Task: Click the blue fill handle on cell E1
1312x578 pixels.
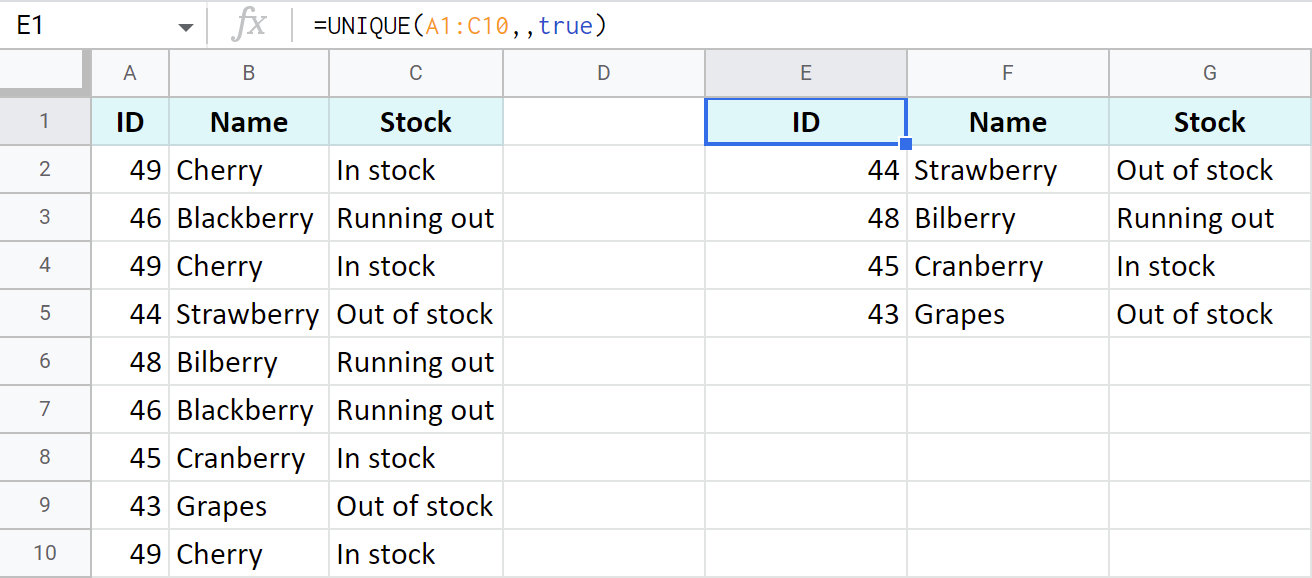Action: coord(905,143)
